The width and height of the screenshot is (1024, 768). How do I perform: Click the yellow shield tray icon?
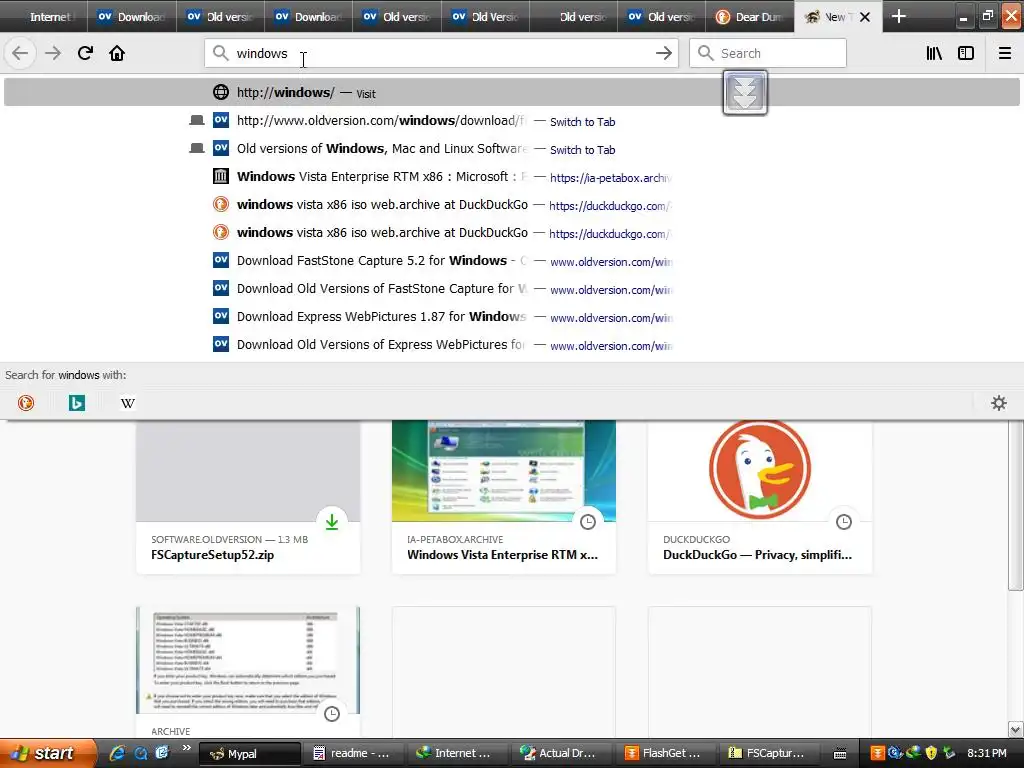coord(931,753)
